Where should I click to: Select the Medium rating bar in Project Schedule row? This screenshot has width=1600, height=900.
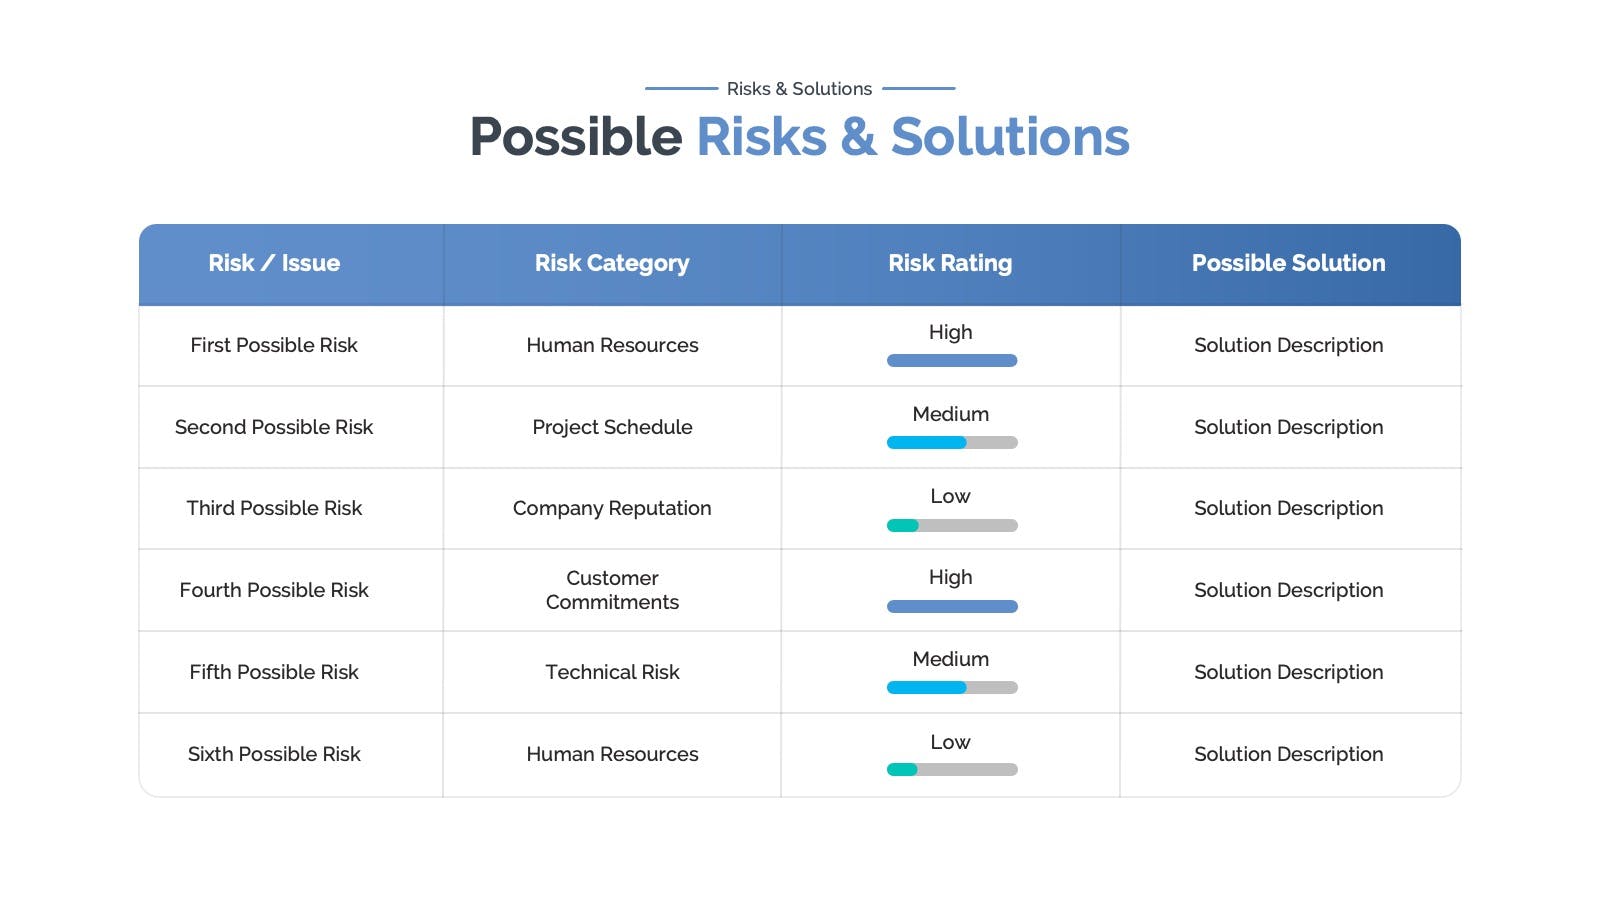click(x=952, y=443)
